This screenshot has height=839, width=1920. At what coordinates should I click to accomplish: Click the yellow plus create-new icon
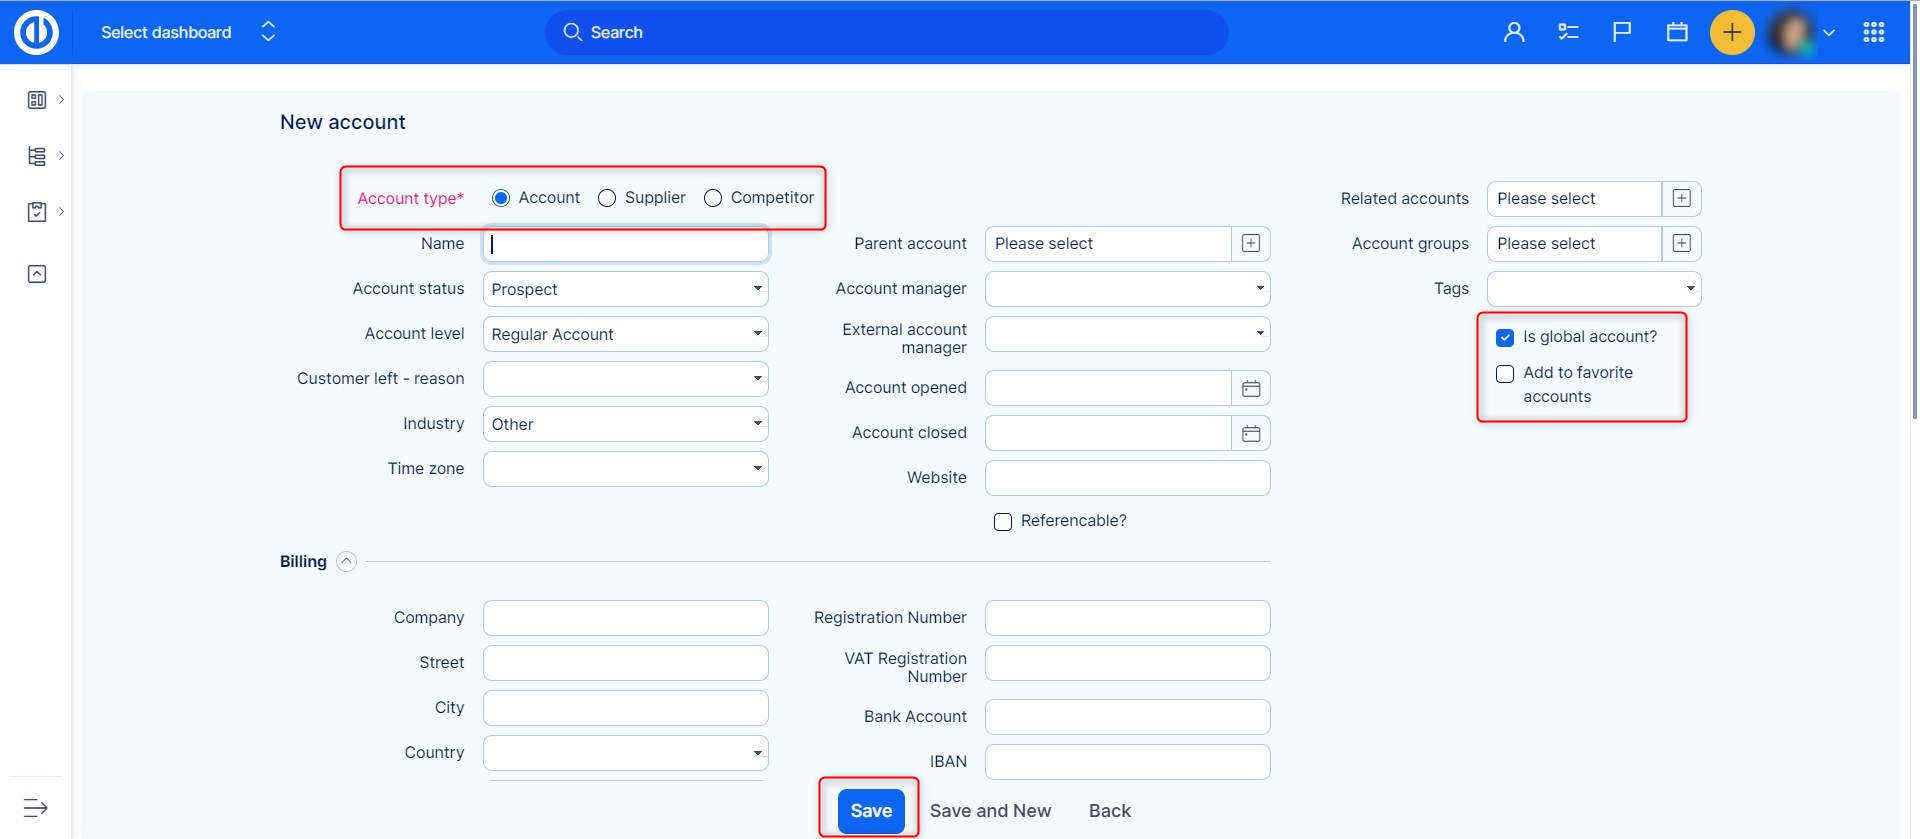(x=1732, y=32)
